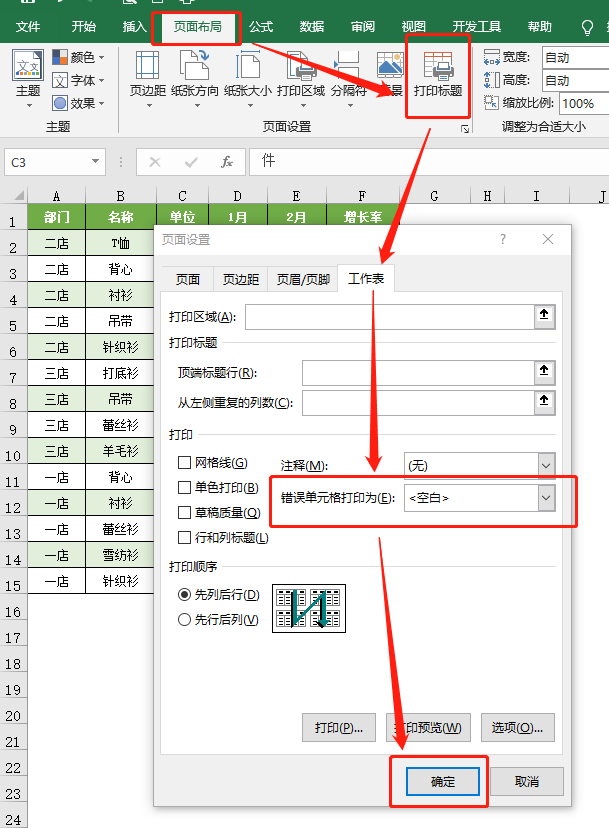Switch to the 工作表 dialog tab
609x828 pixels.
tap(366, 278)
